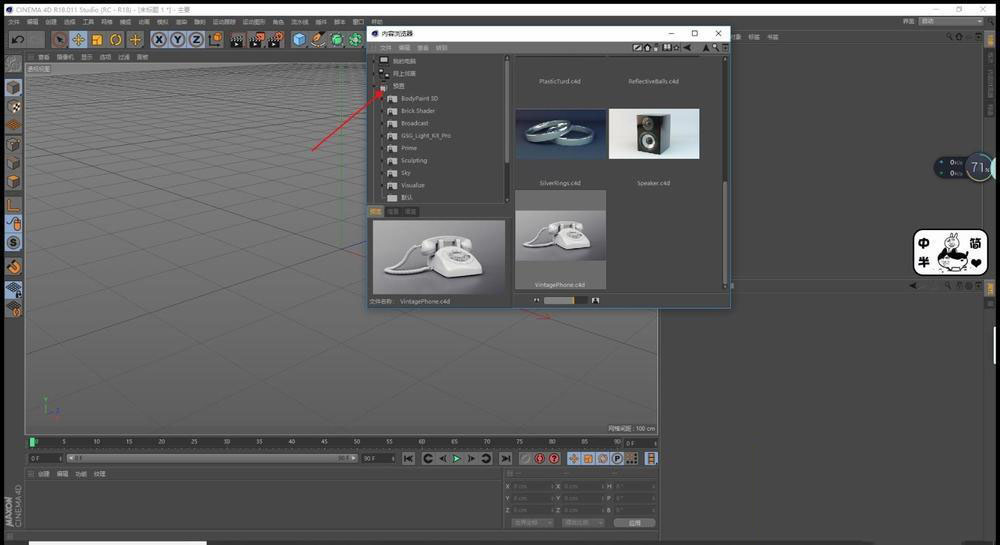1000x545 pixels.
Task: Toggle Position keyframe recording icon
Action: [574, 458]
